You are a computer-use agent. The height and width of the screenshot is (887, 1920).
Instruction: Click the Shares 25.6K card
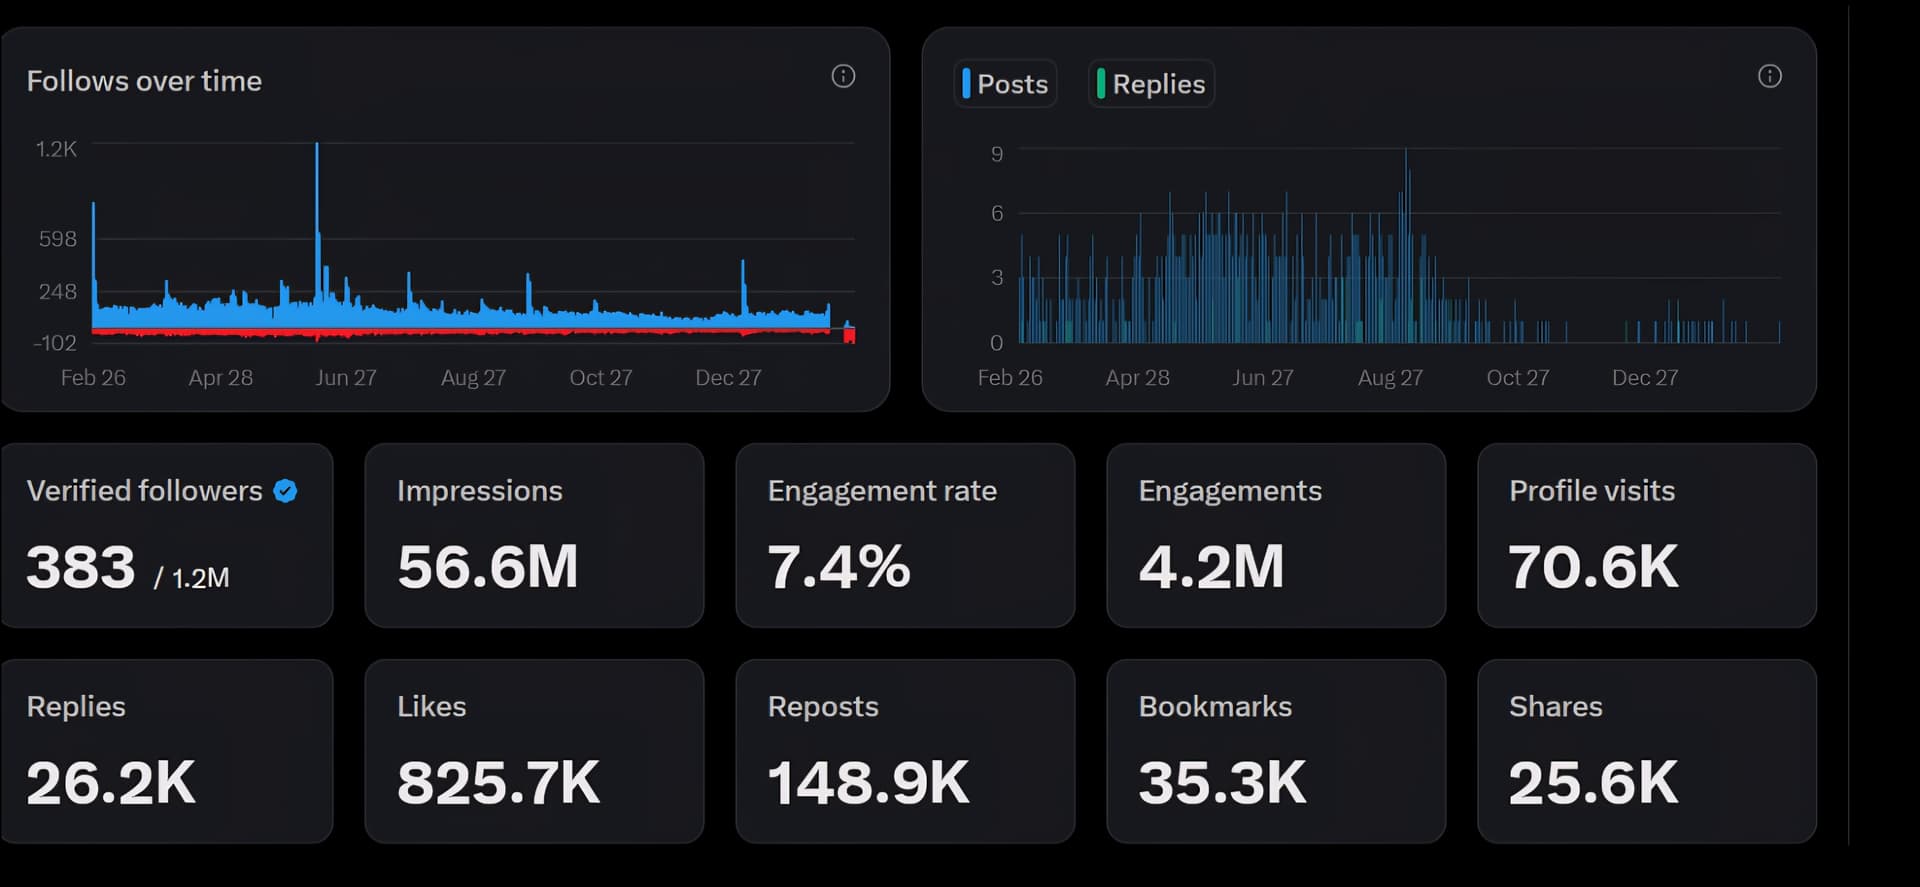(1646, 751)
